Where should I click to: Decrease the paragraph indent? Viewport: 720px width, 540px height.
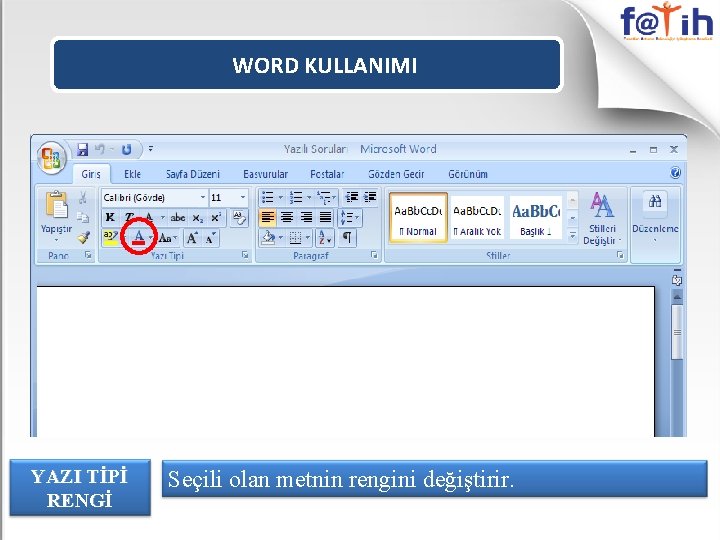352,197
